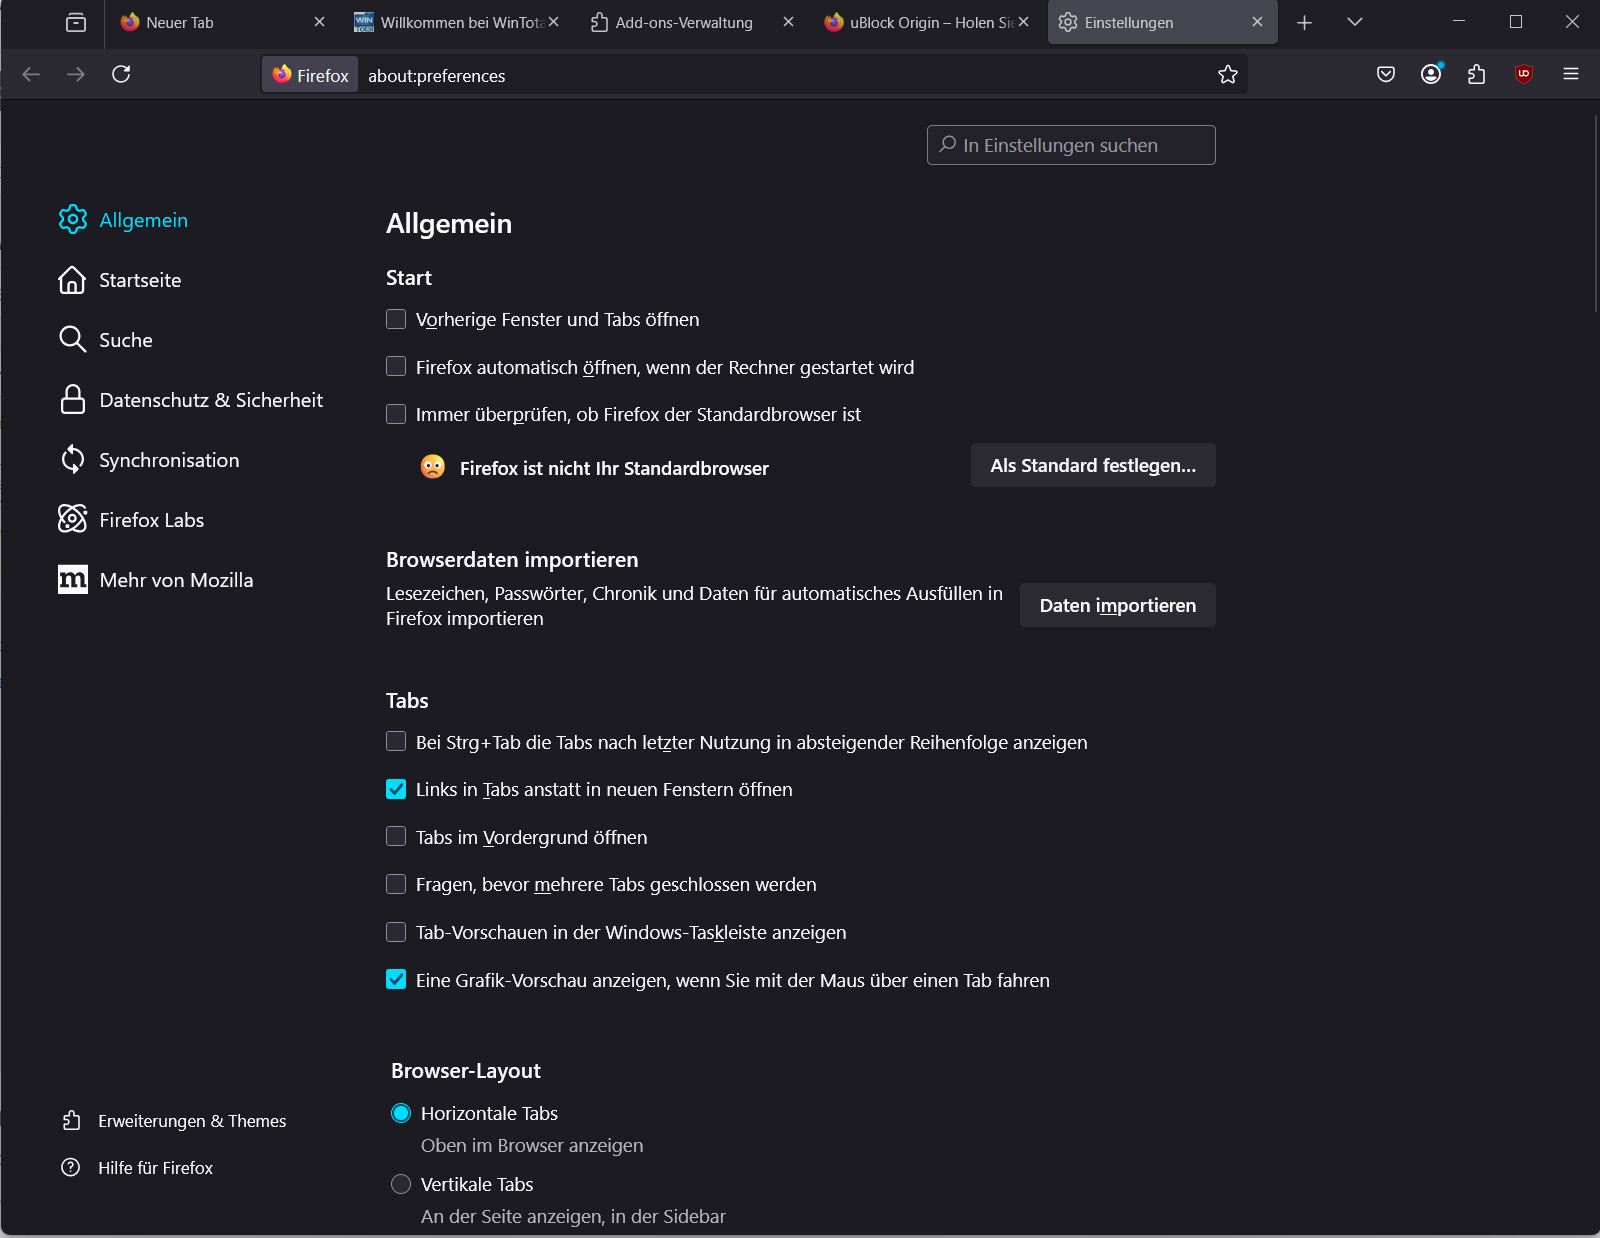Open the Firefox account icon
The height and width of the screenshot is (1238, 1600).
pos(1431,74)
